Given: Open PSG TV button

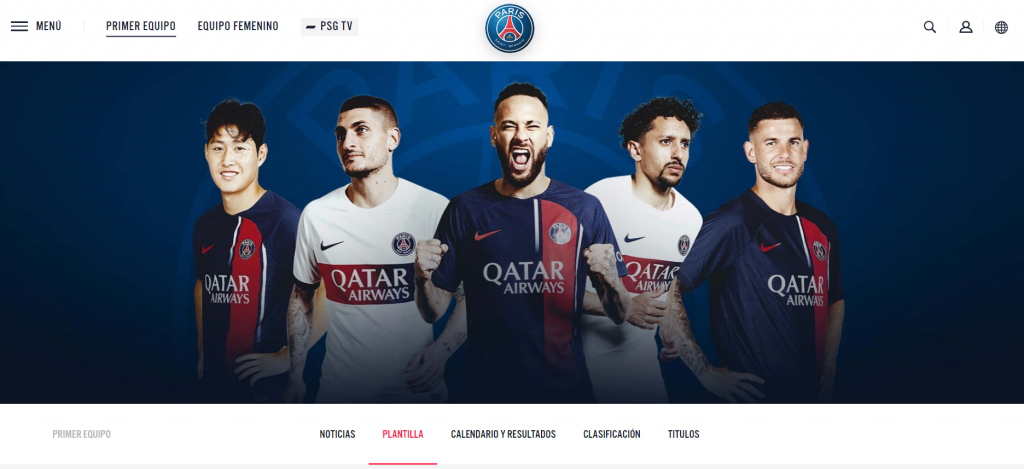Looking at the screenshot, I should coord(329,27).
